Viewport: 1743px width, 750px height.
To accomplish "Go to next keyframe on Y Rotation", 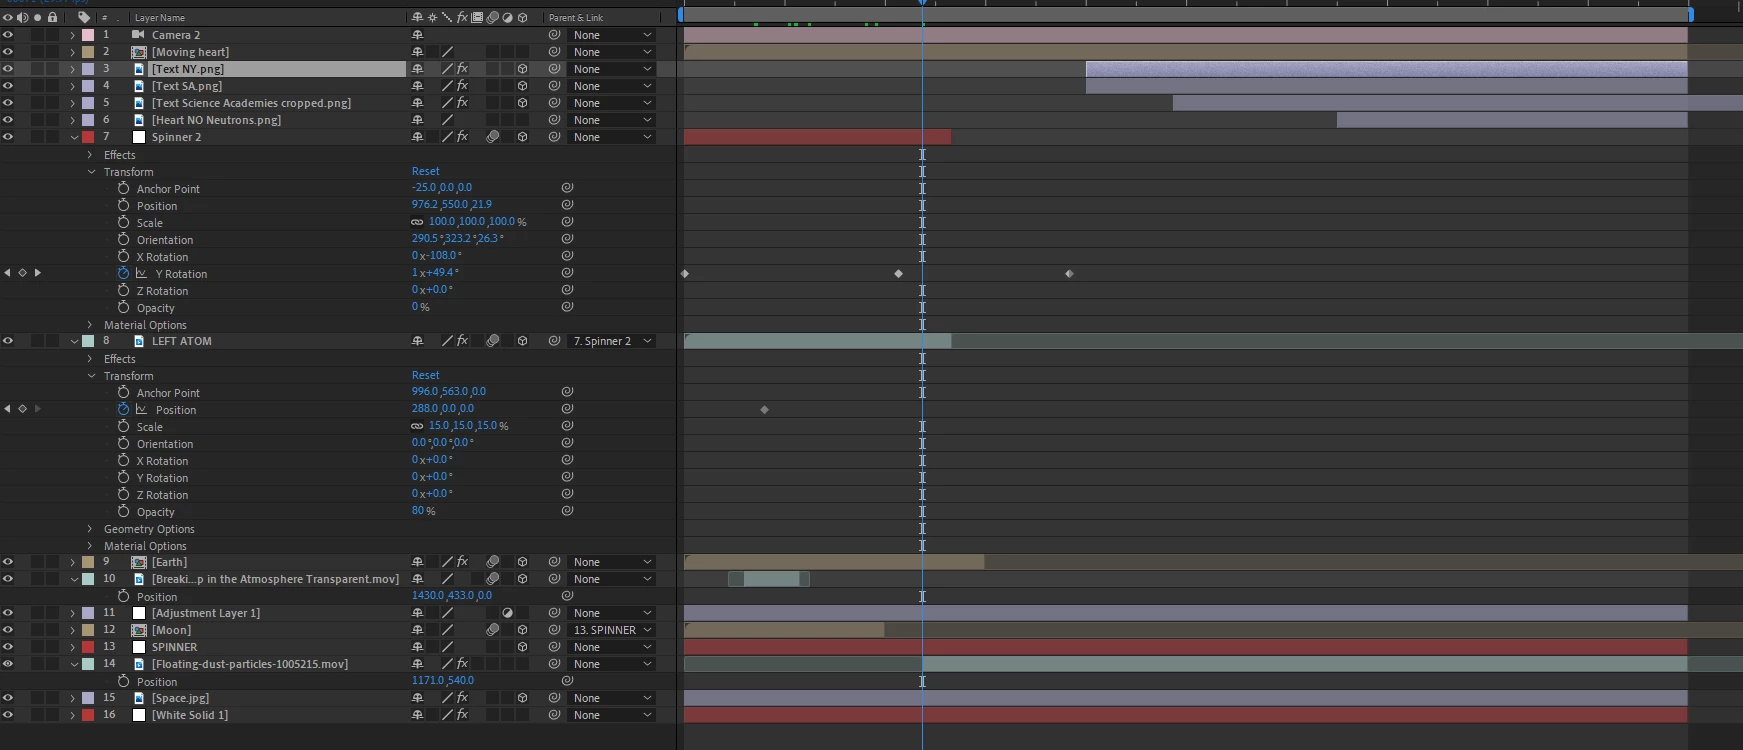I will tap(38, 273).
